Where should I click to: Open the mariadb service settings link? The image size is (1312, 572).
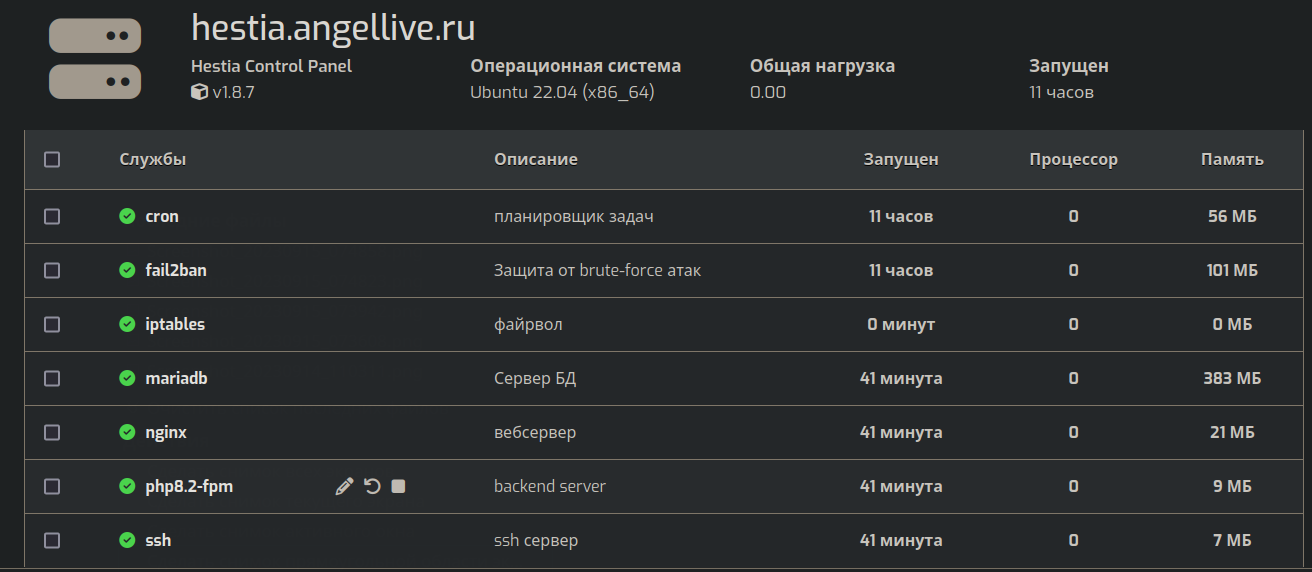pos(176,378)
